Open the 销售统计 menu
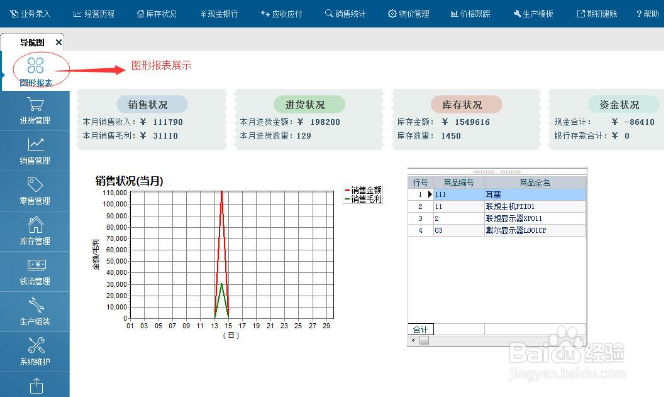Image resolution: width=664 pixels, height=397 pixels. [x=345, y=14]
